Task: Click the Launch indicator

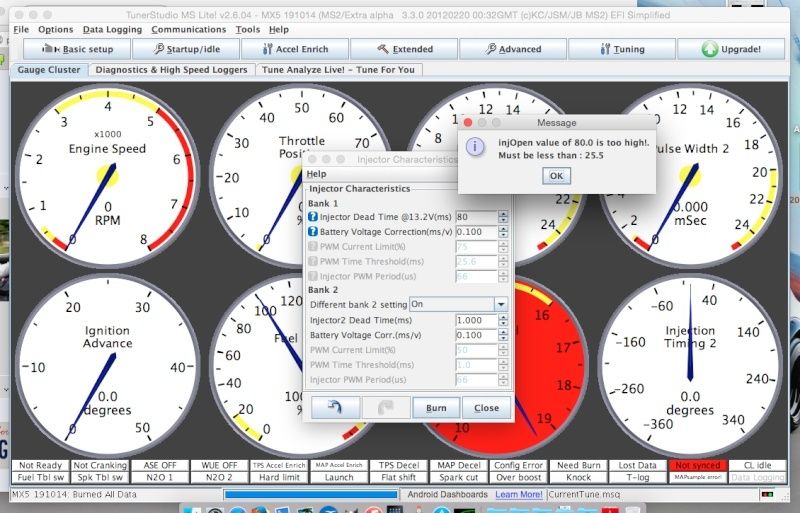Action: (x=339, y=477)
